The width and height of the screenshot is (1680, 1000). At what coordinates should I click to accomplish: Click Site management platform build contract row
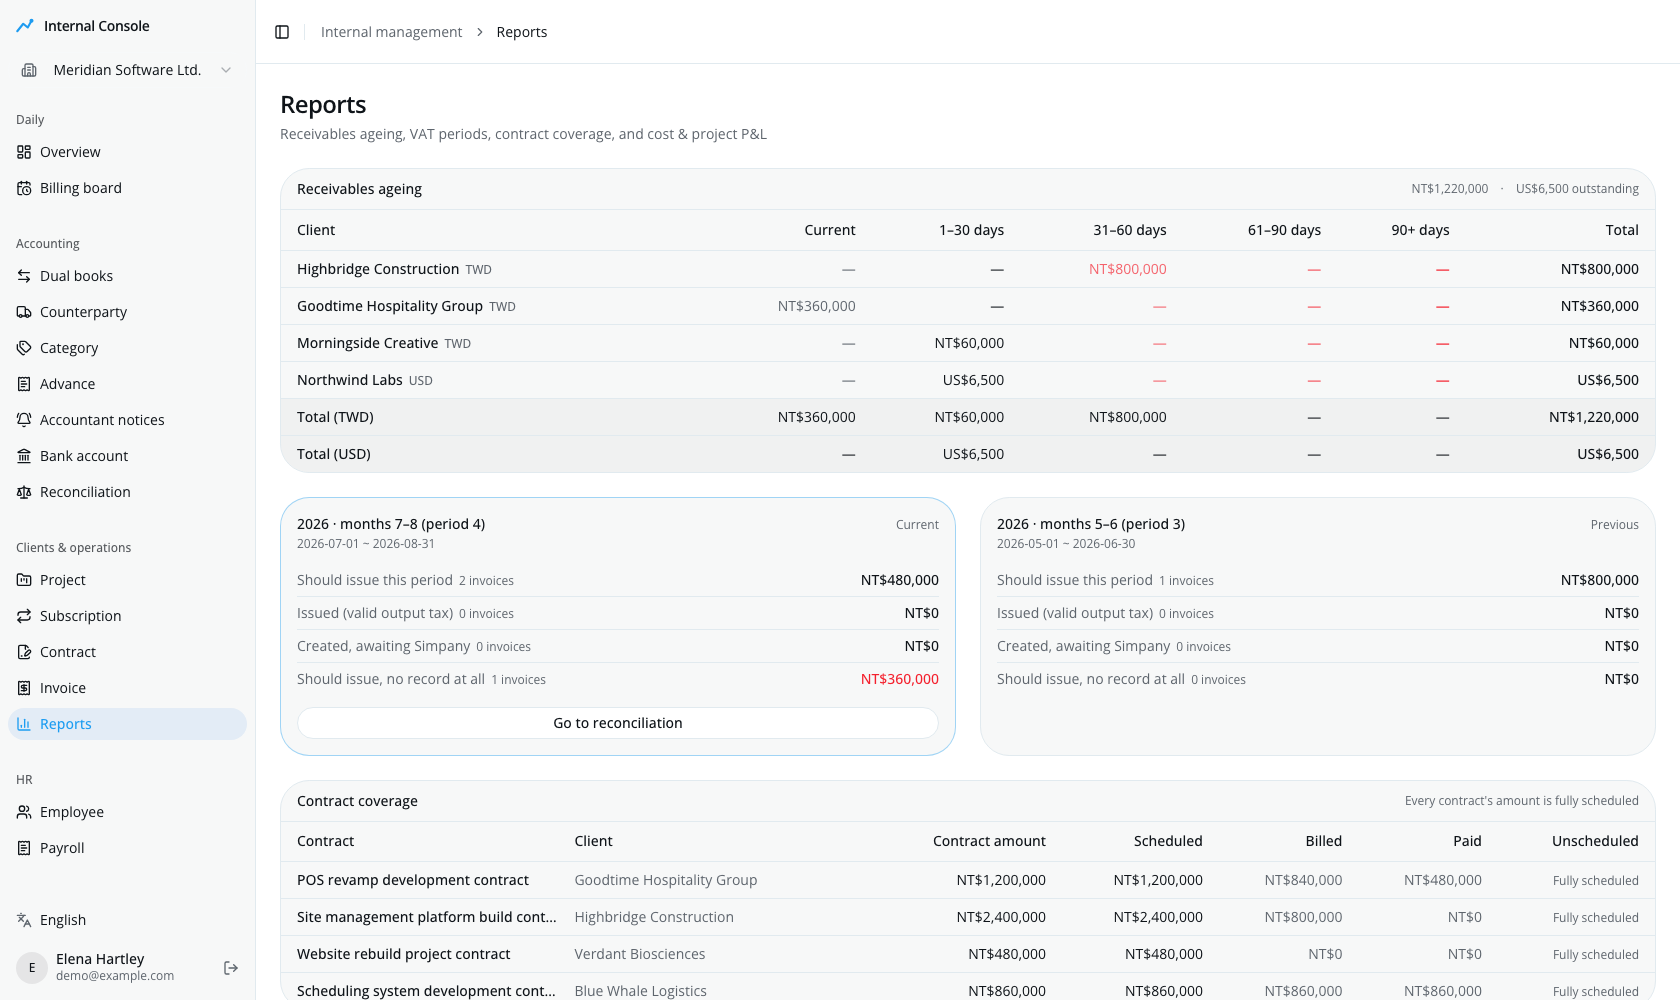coord(968,917)
